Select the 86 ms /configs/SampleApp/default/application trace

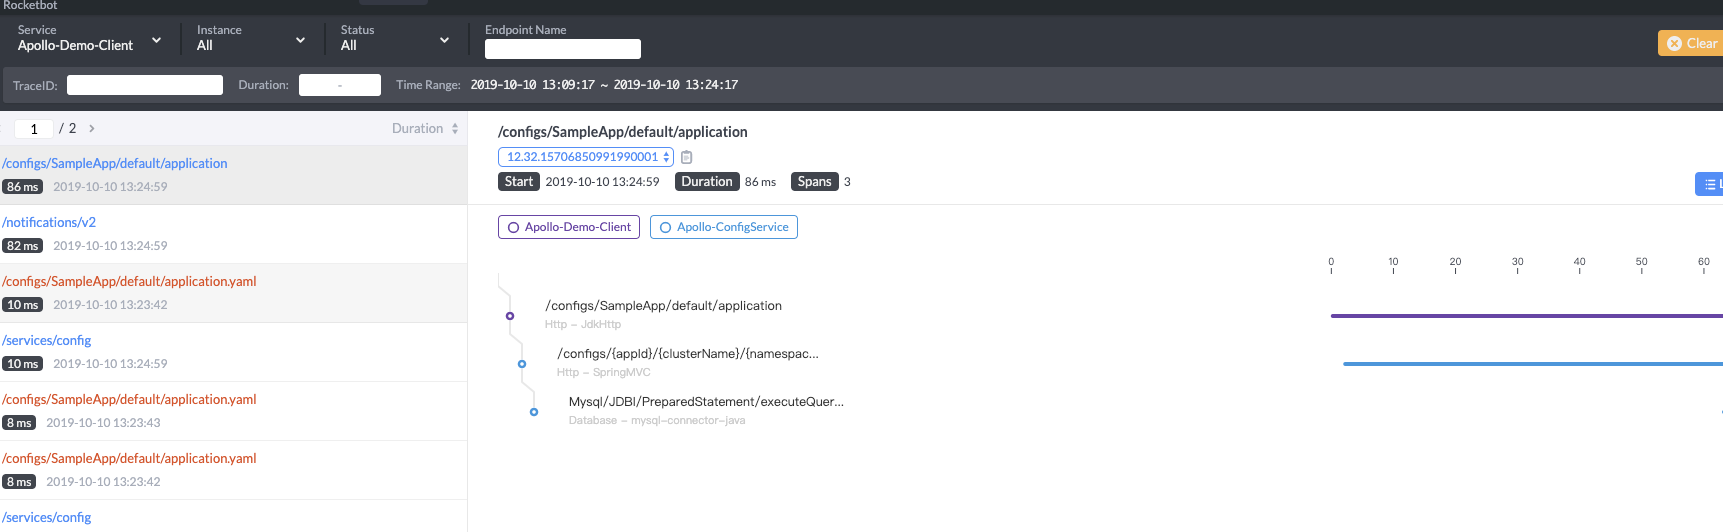(x=233, y=175)
